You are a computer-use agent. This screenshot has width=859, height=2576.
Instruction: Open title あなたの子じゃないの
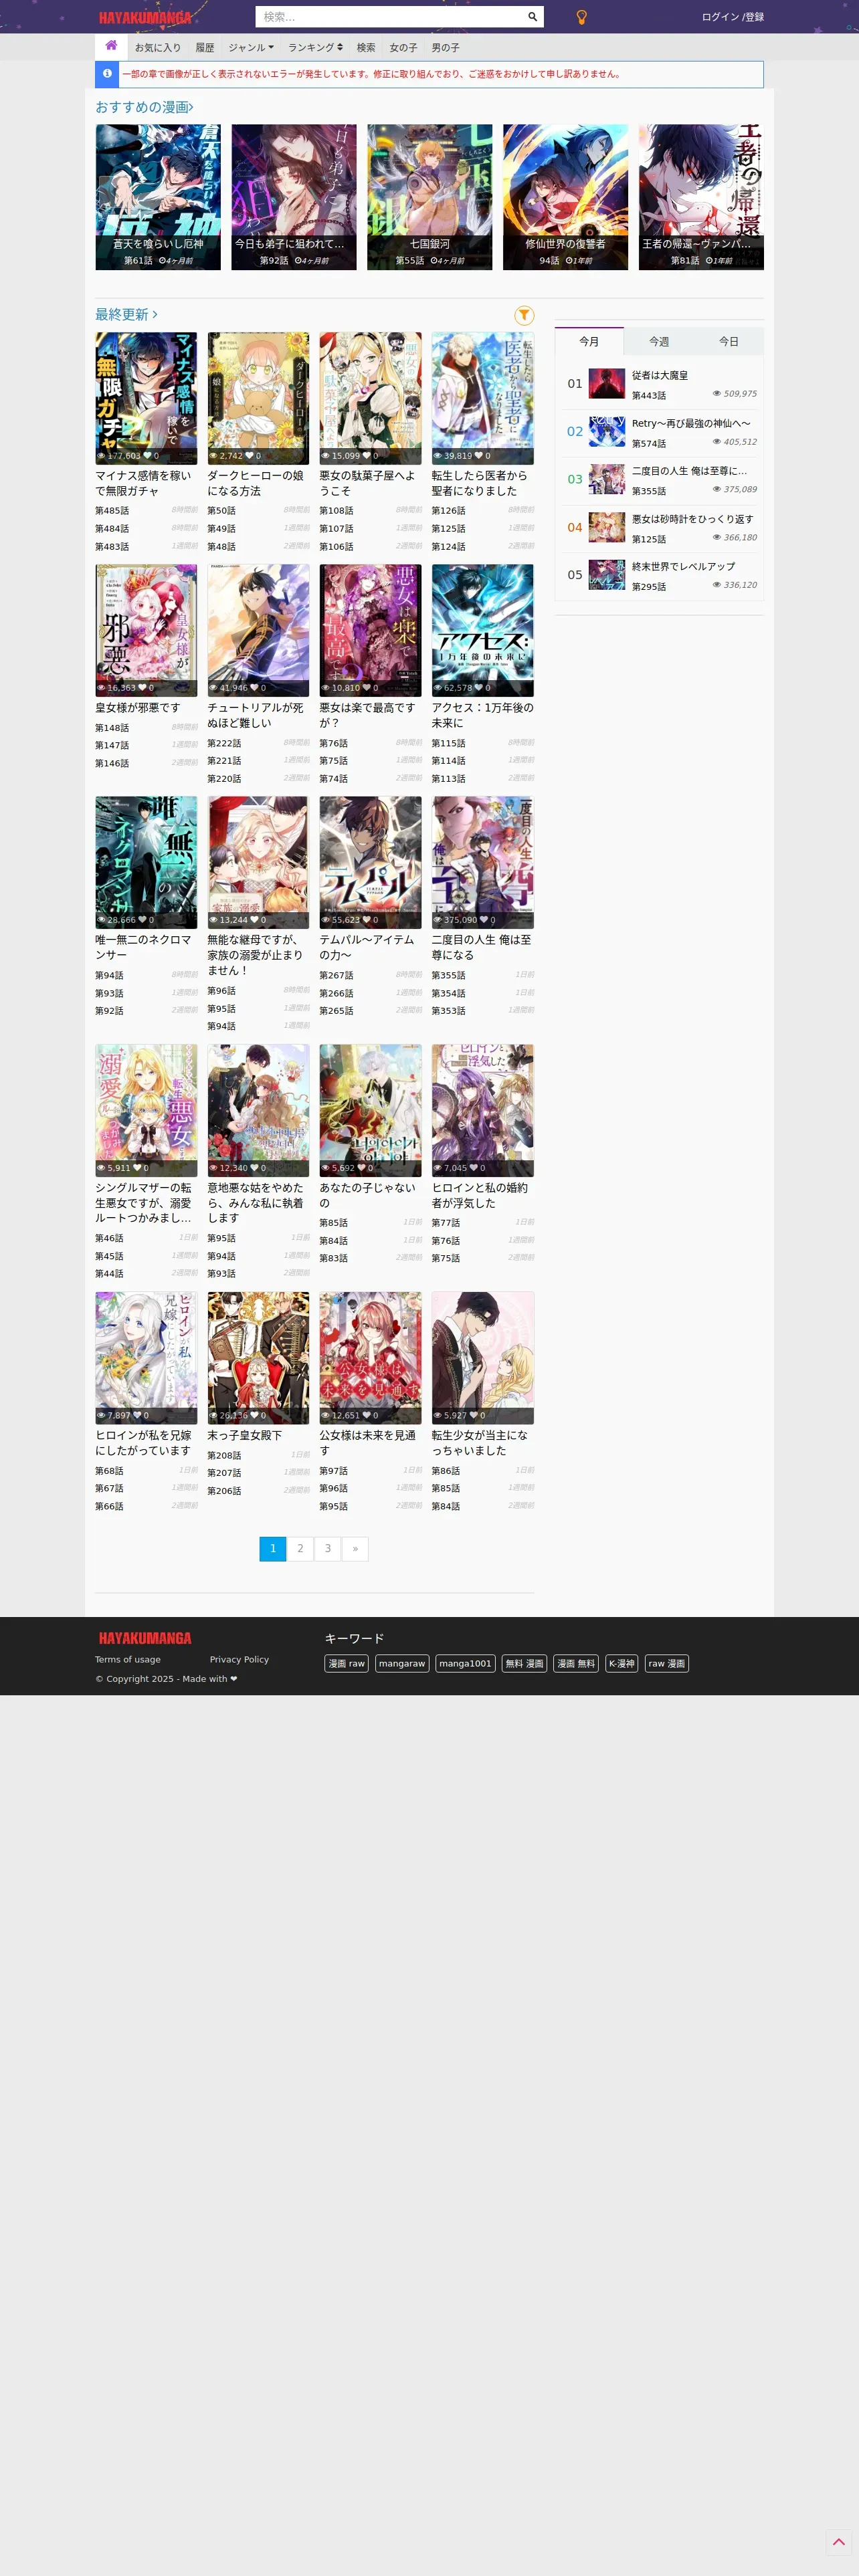[368, 1195]
